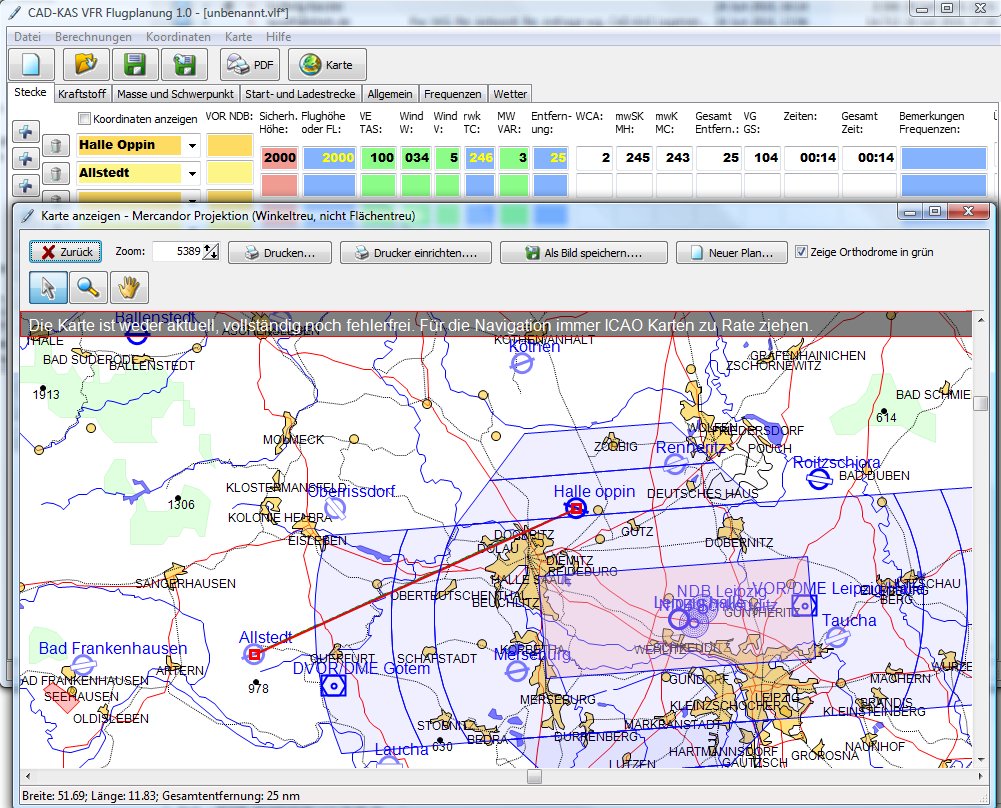Screen dimensions: 1001x808
Task: Open the Berechnungen menu
Action: click(x=93, y=36)
